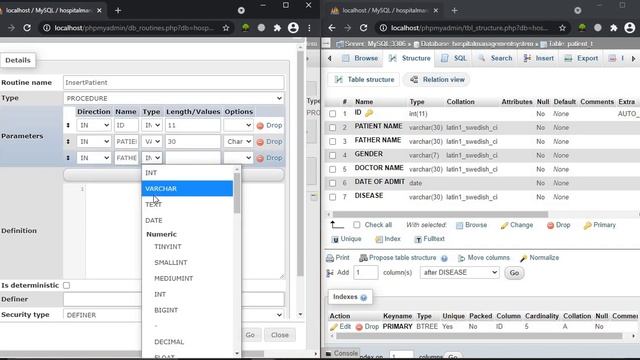Viewport: 640px width, 360px height.
Task: Click Table structure sub-tab button
Action: [x=364, y=80]
